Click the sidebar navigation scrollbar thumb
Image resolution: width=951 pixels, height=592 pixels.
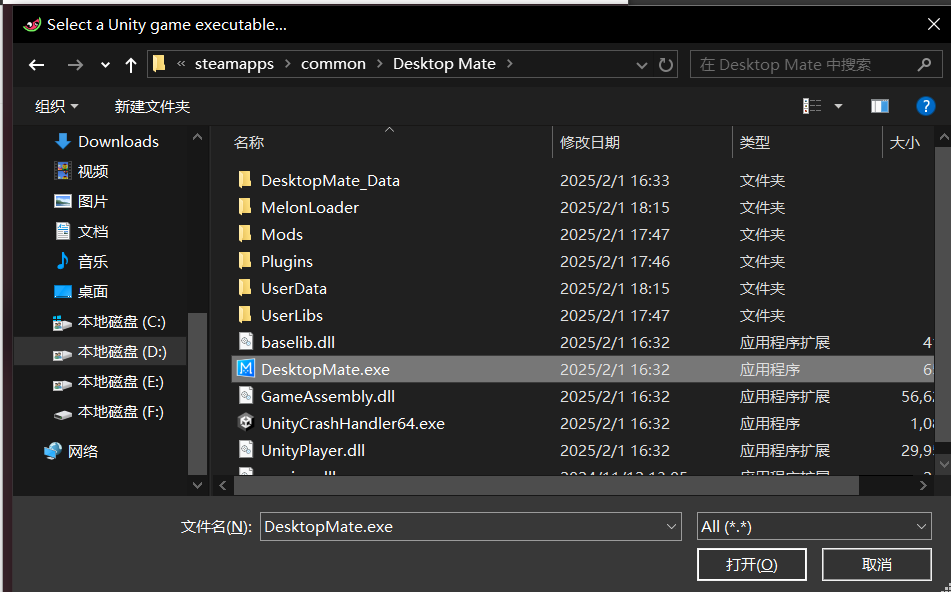click(197, 393)
